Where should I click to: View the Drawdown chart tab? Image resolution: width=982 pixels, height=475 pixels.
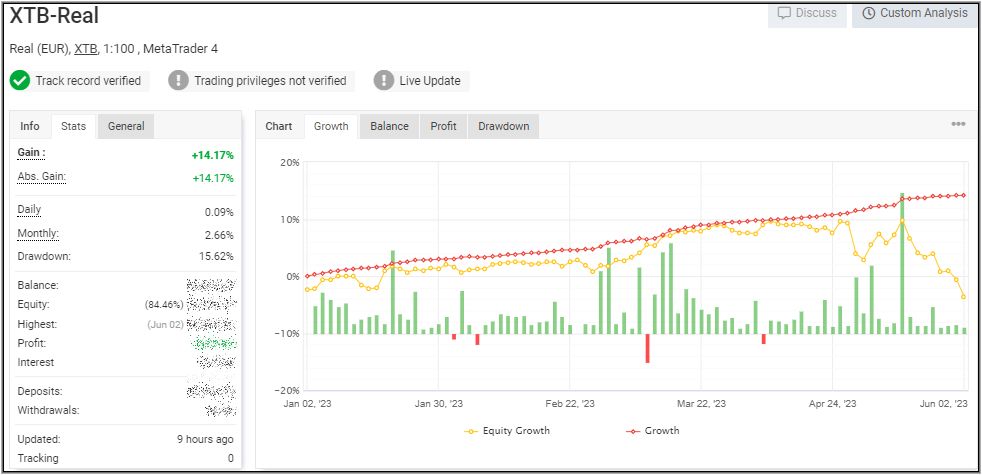[x=503, y=126]
